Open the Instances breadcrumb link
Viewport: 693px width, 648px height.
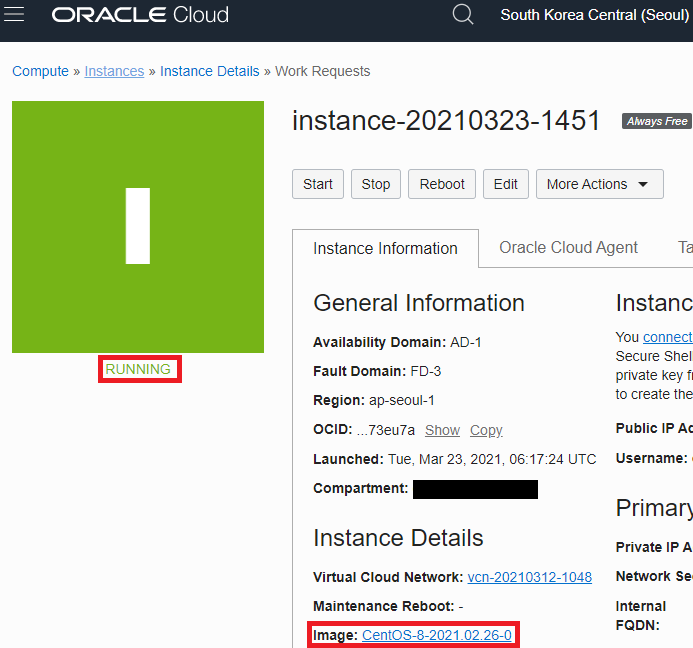click(114, 71)
